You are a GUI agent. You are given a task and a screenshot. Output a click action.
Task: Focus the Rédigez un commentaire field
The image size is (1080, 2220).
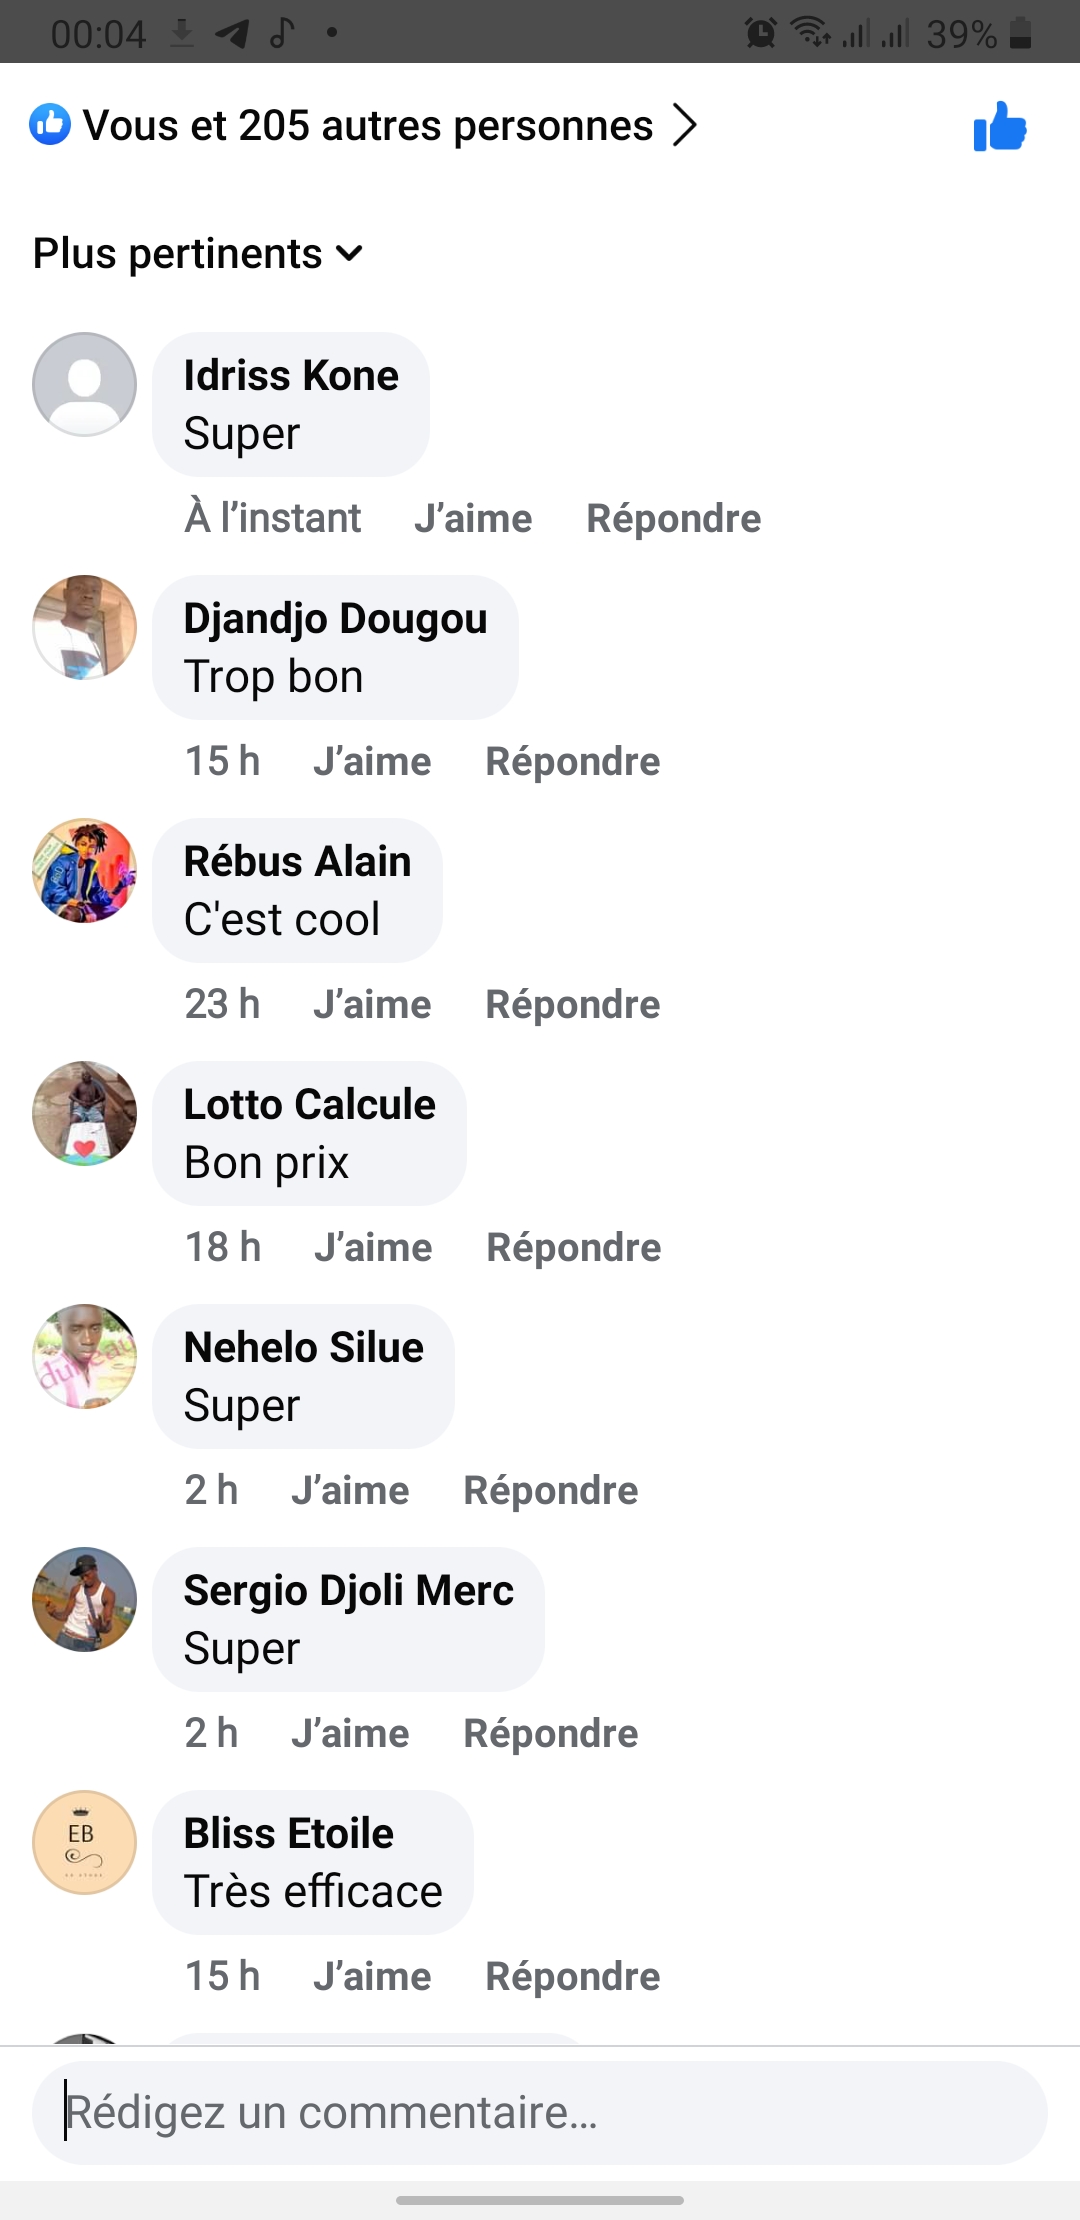click(x=540, y=2113)
